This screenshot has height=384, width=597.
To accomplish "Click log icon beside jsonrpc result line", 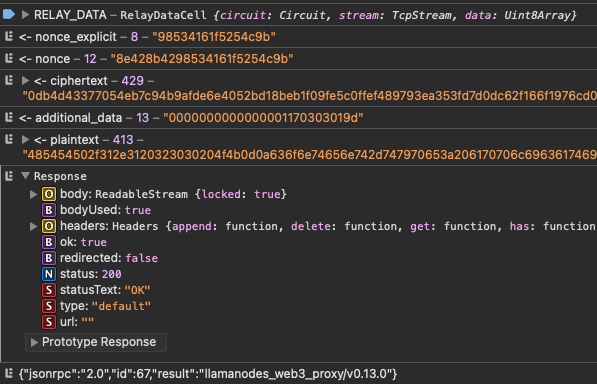I will (9, 373).
